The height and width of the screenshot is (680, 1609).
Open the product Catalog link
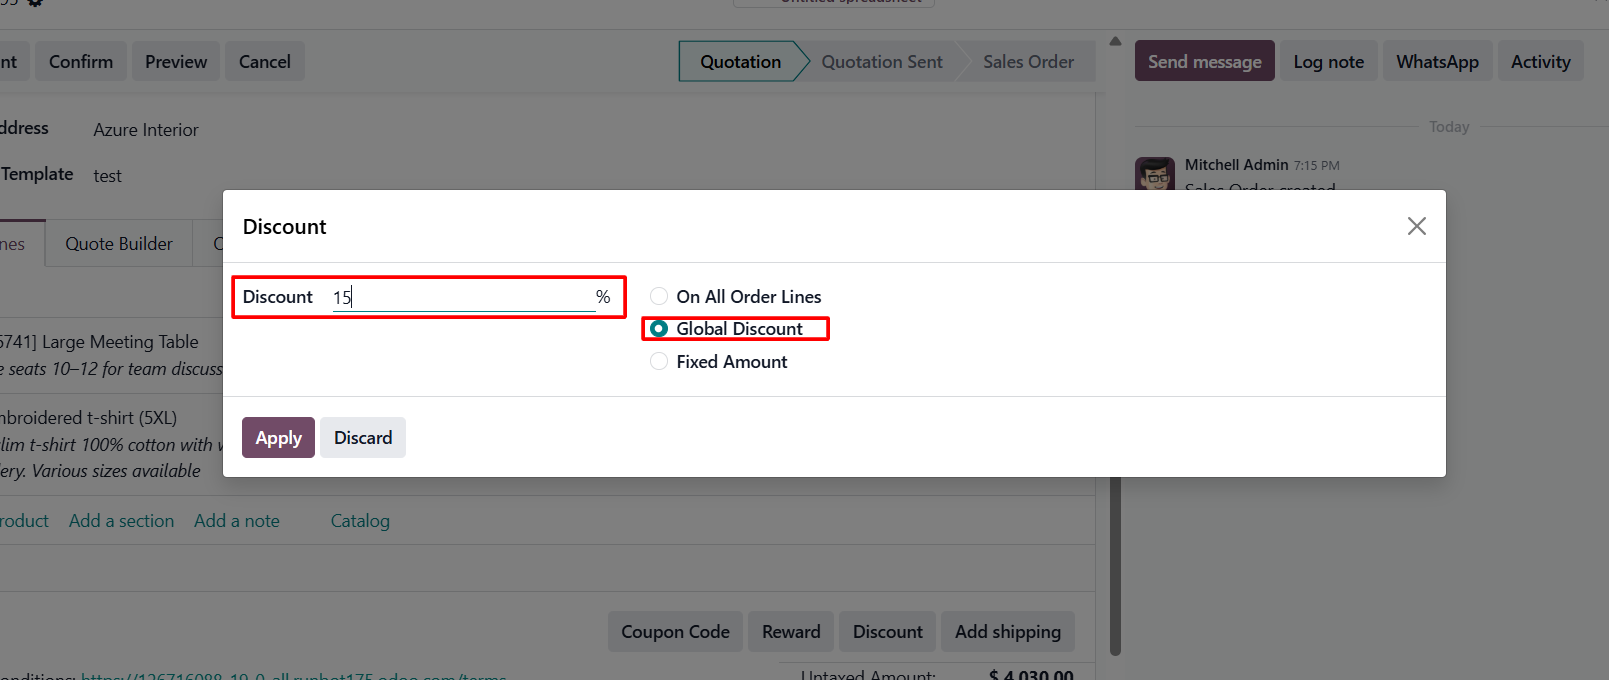360,521
